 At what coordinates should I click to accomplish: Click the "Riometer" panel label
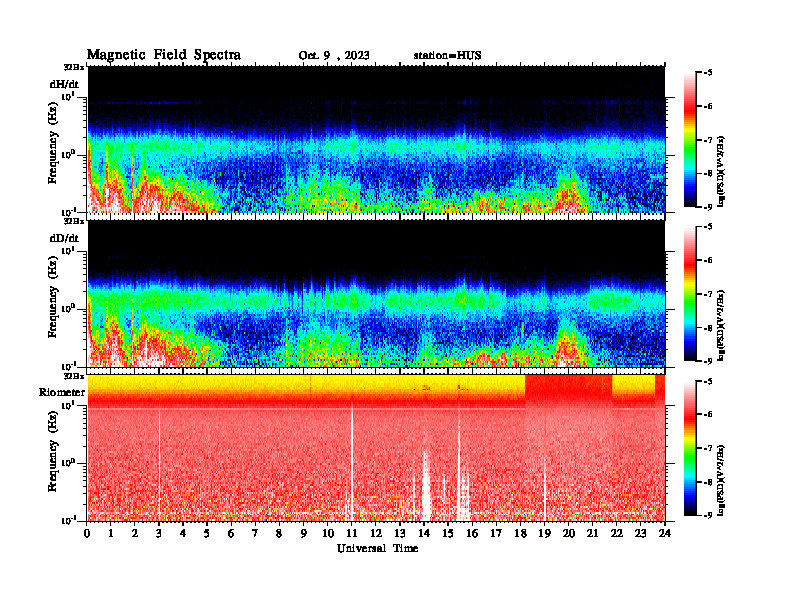point(62,392)
